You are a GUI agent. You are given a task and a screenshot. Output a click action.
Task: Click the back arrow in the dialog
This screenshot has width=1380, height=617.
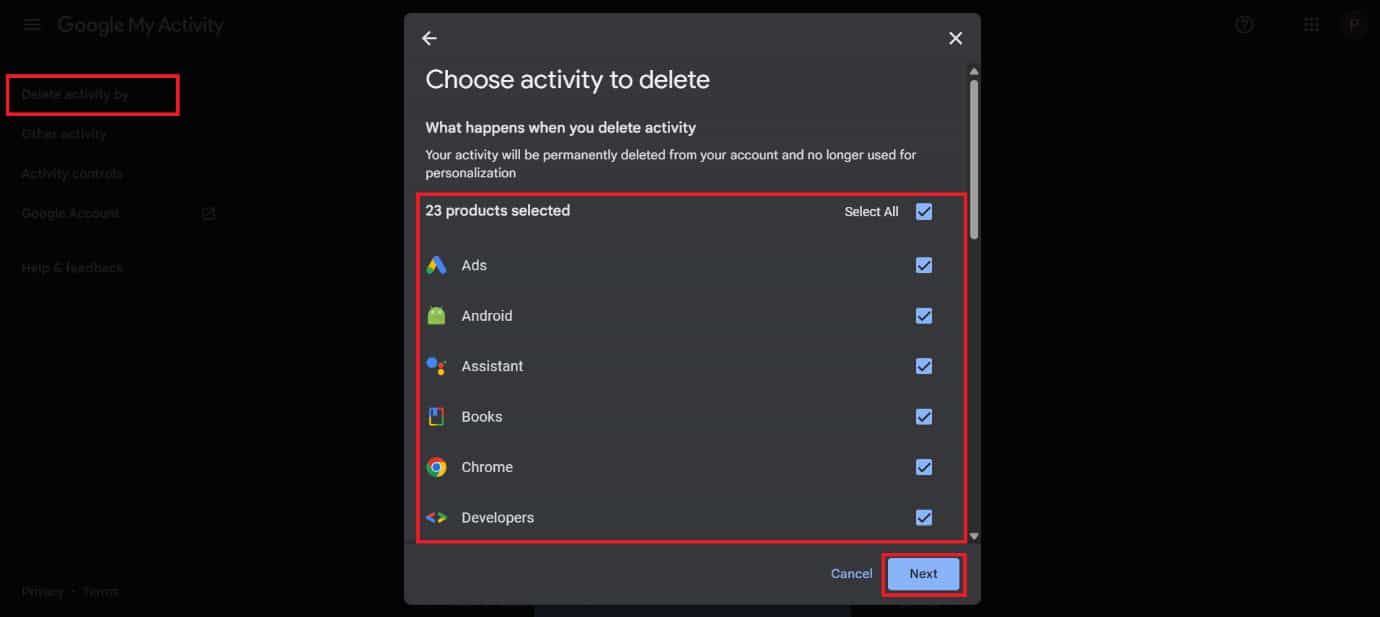[429, 38]
